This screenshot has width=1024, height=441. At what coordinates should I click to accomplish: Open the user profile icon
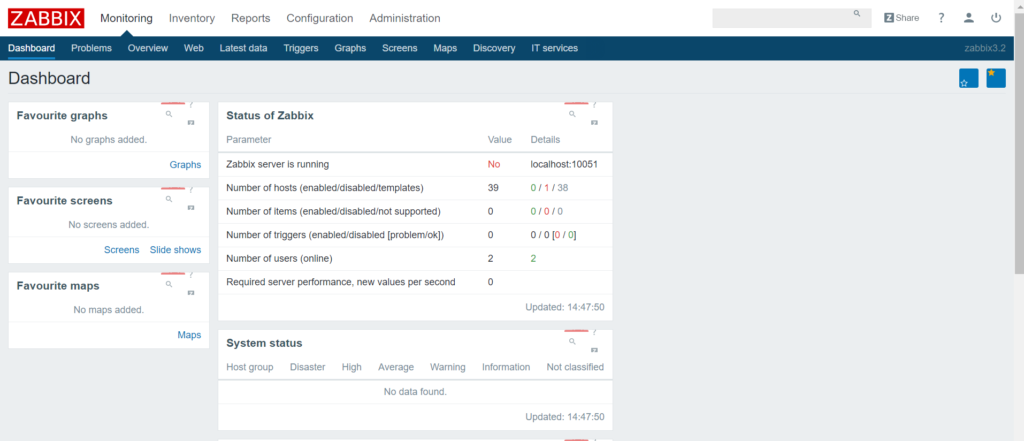coord(968,18)
